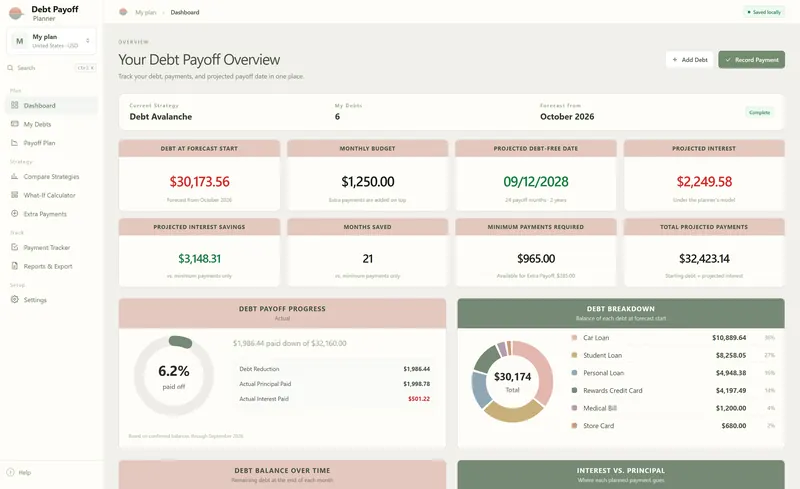Click the Debt Balance Over Time header
The image size is (800, 489).
tap(282, 475)
